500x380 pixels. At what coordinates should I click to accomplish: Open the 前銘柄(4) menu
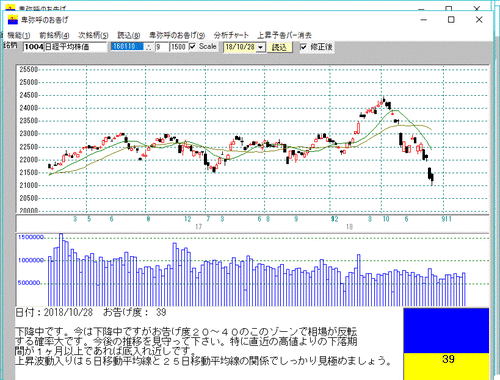pyautogui.click(x=54, y=35)
